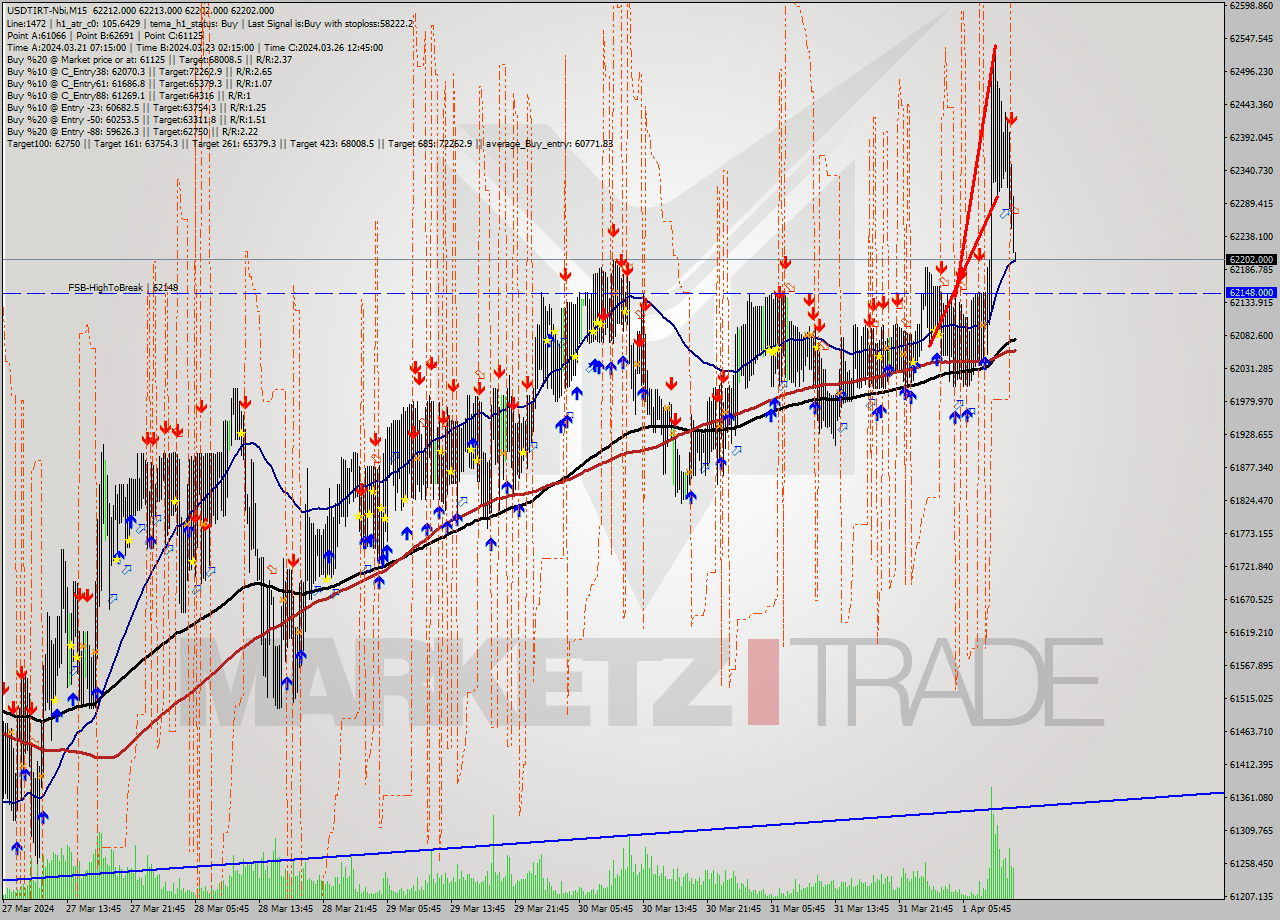Click the 62443.360 price axis label
The height and width of the screenshot is (920, 1280).
(1250, 105)
